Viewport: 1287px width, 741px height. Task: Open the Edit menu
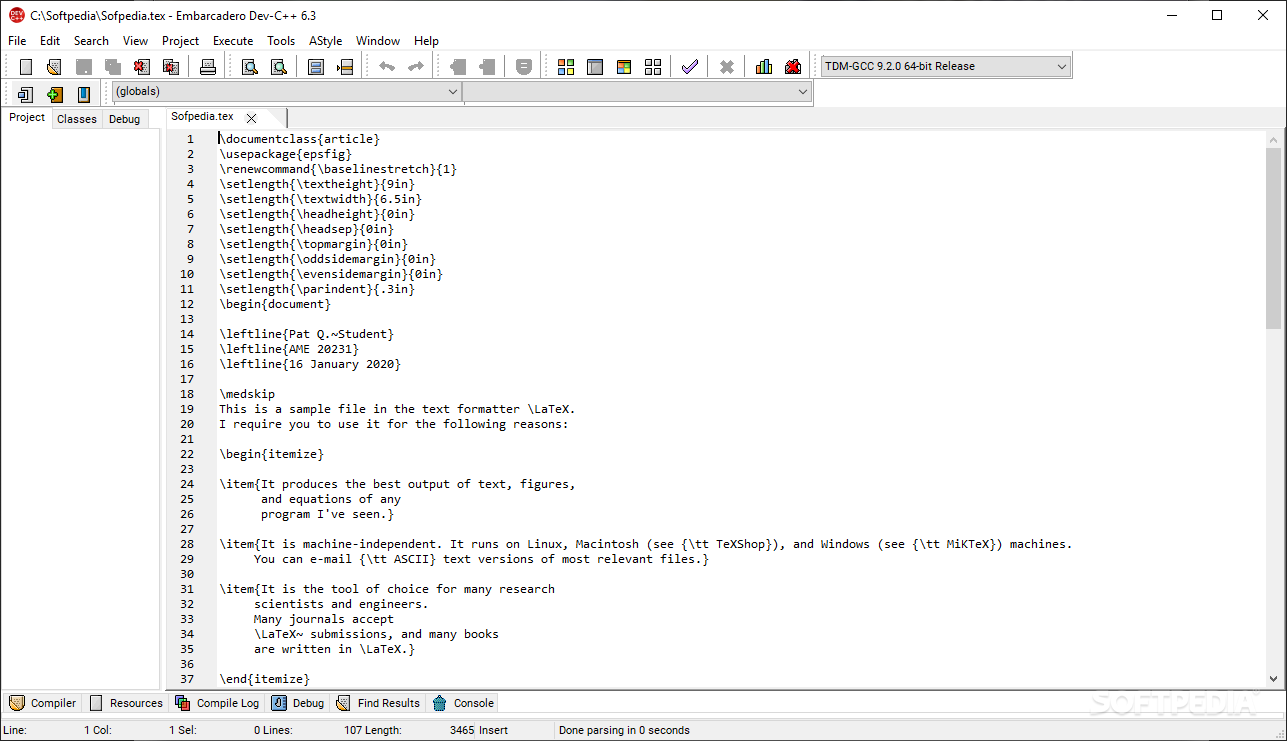tap(50, 41)
